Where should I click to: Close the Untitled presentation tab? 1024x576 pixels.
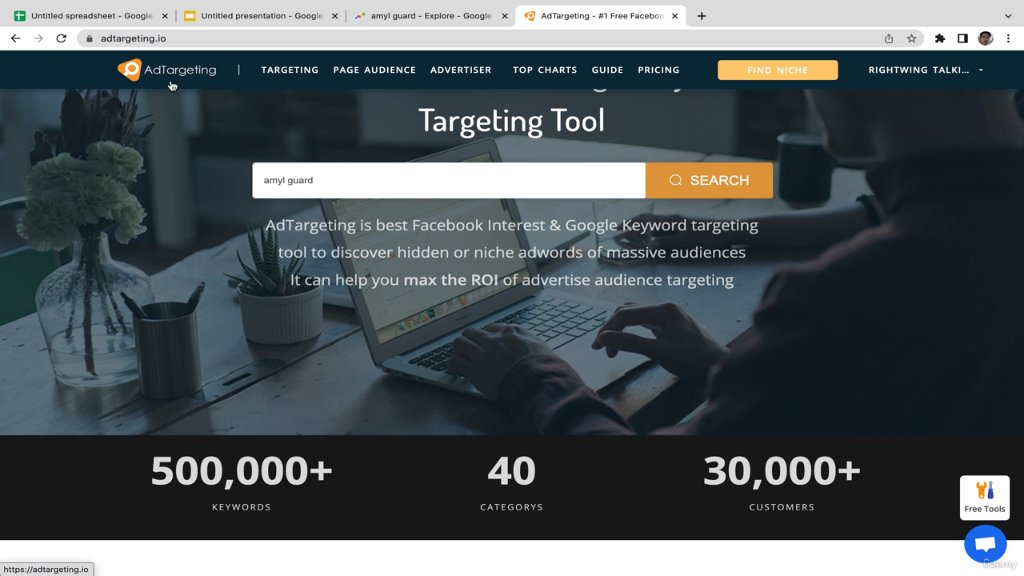pyautogui.click(x=334, y=16)
